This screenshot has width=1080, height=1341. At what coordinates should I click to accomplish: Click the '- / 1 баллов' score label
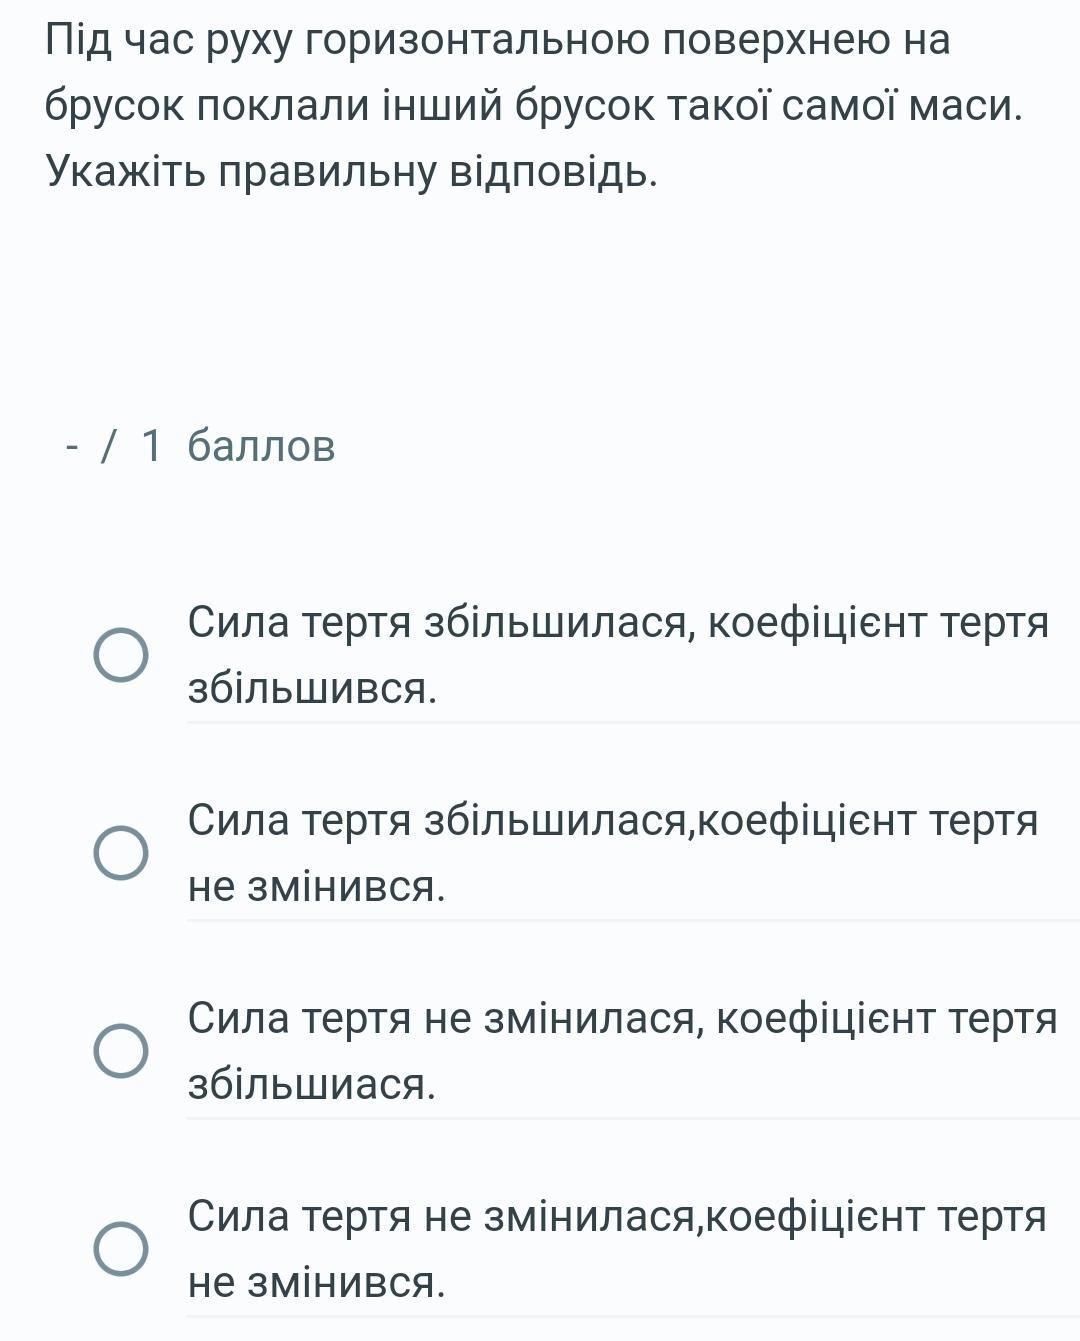tap(199, 446)
